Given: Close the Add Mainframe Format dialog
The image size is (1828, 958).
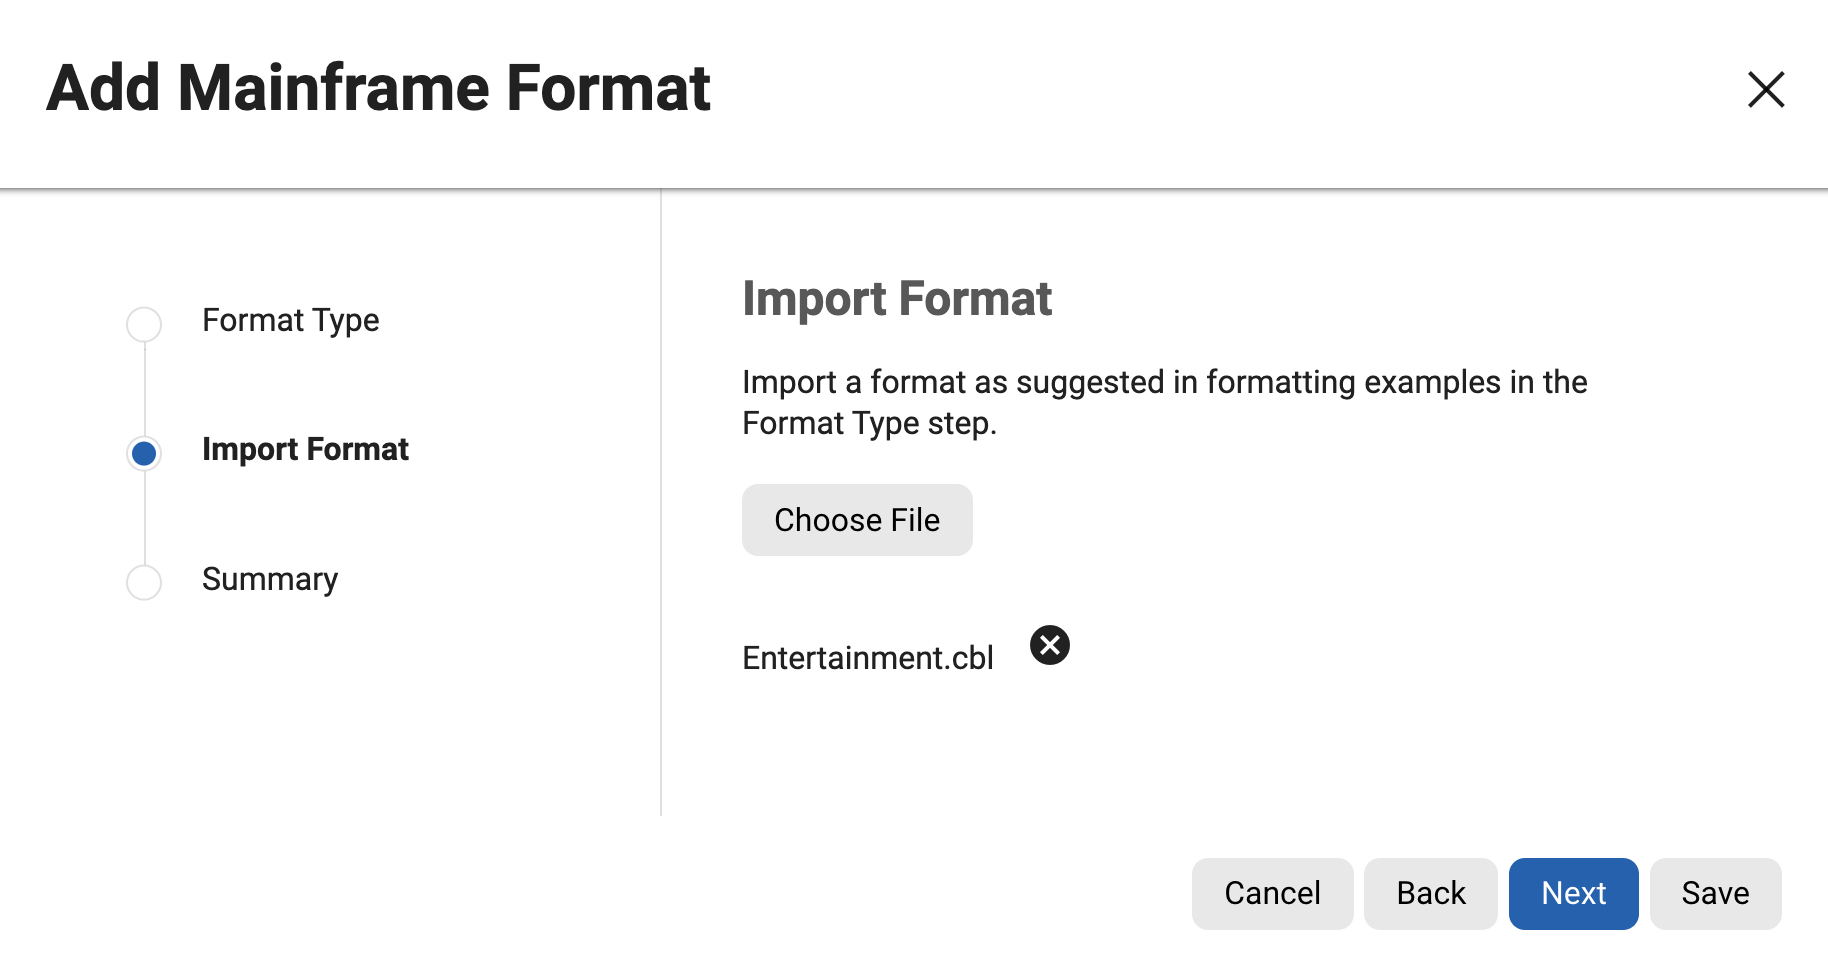Looking at the screenshot, I should (x=1766, y=90).
